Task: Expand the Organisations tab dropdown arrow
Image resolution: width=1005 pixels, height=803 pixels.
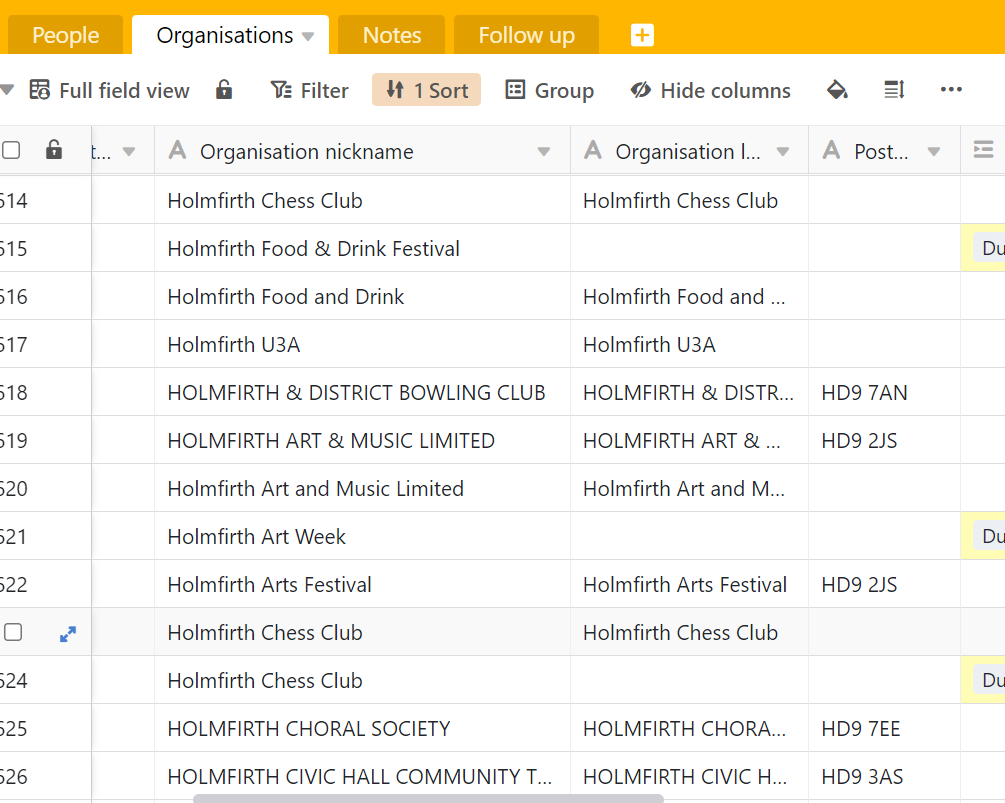Action: point(308,36)
